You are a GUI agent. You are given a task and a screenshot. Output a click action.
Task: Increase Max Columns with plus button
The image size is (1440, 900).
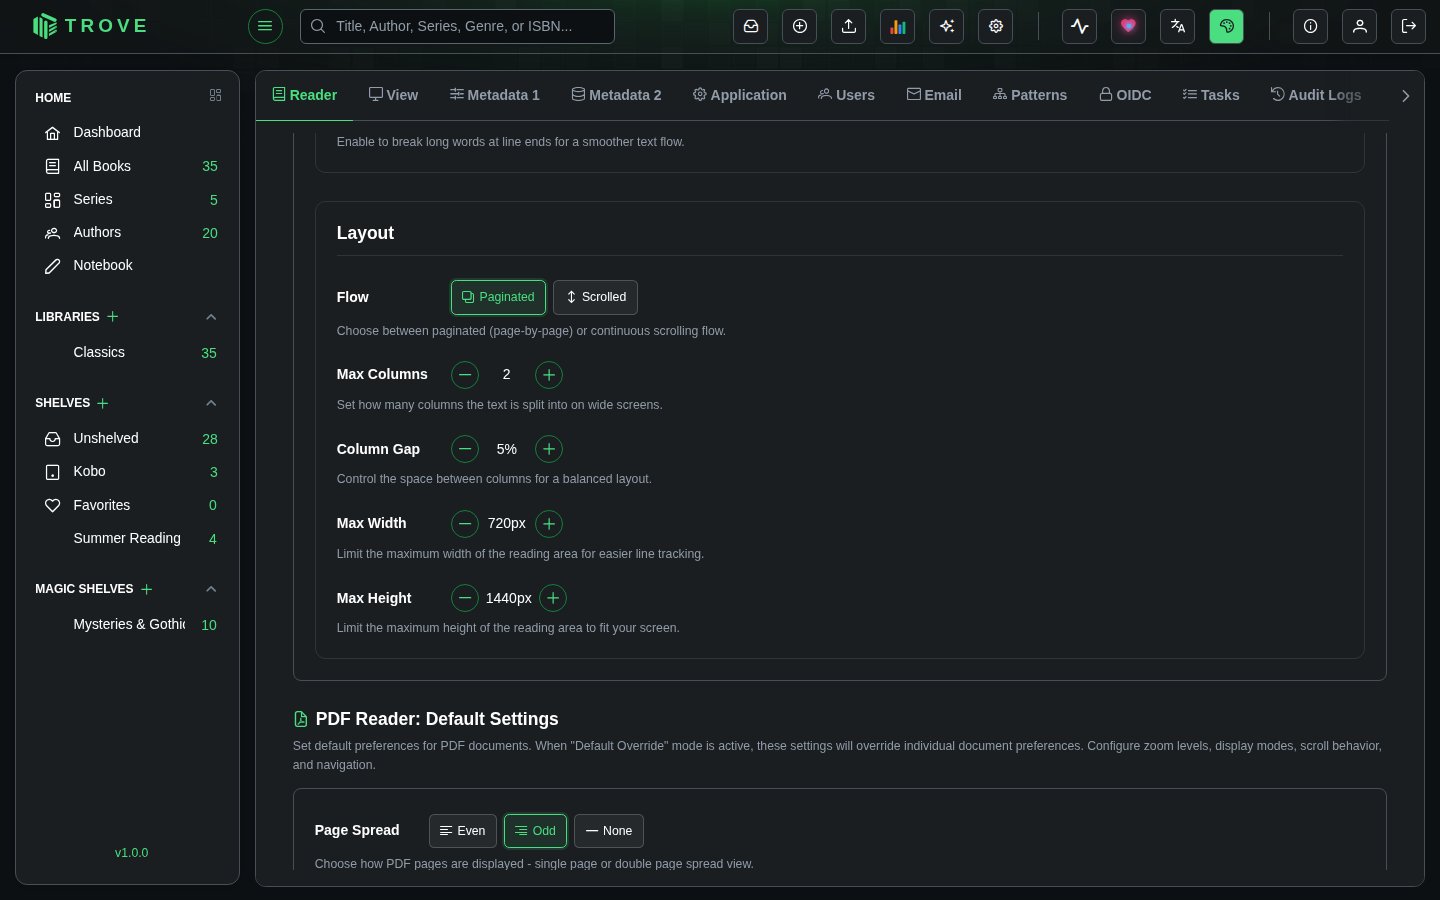click(x=549, y=375)
